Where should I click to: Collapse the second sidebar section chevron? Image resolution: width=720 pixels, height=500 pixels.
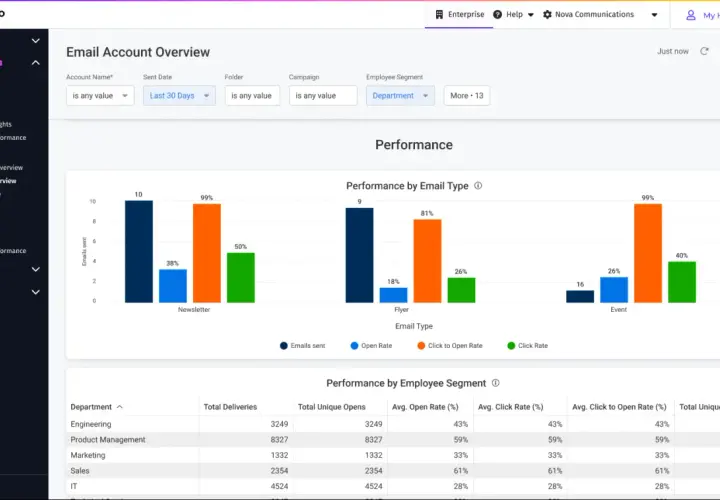[35, 62]
